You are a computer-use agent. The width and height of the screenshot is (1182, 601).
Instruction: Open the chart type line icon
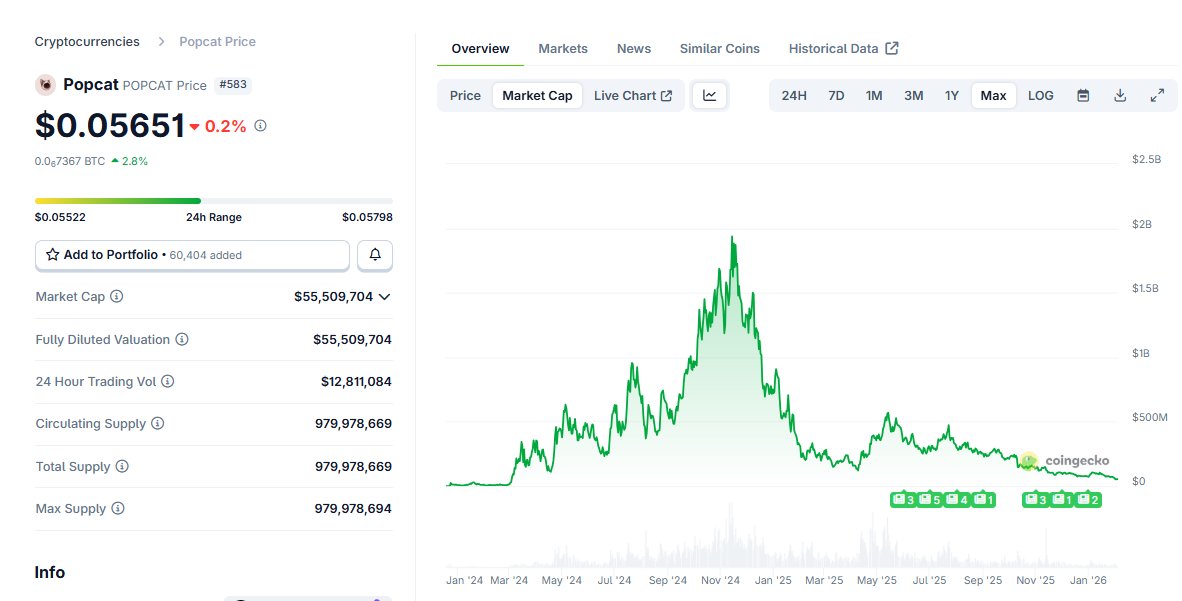(710, 96)
